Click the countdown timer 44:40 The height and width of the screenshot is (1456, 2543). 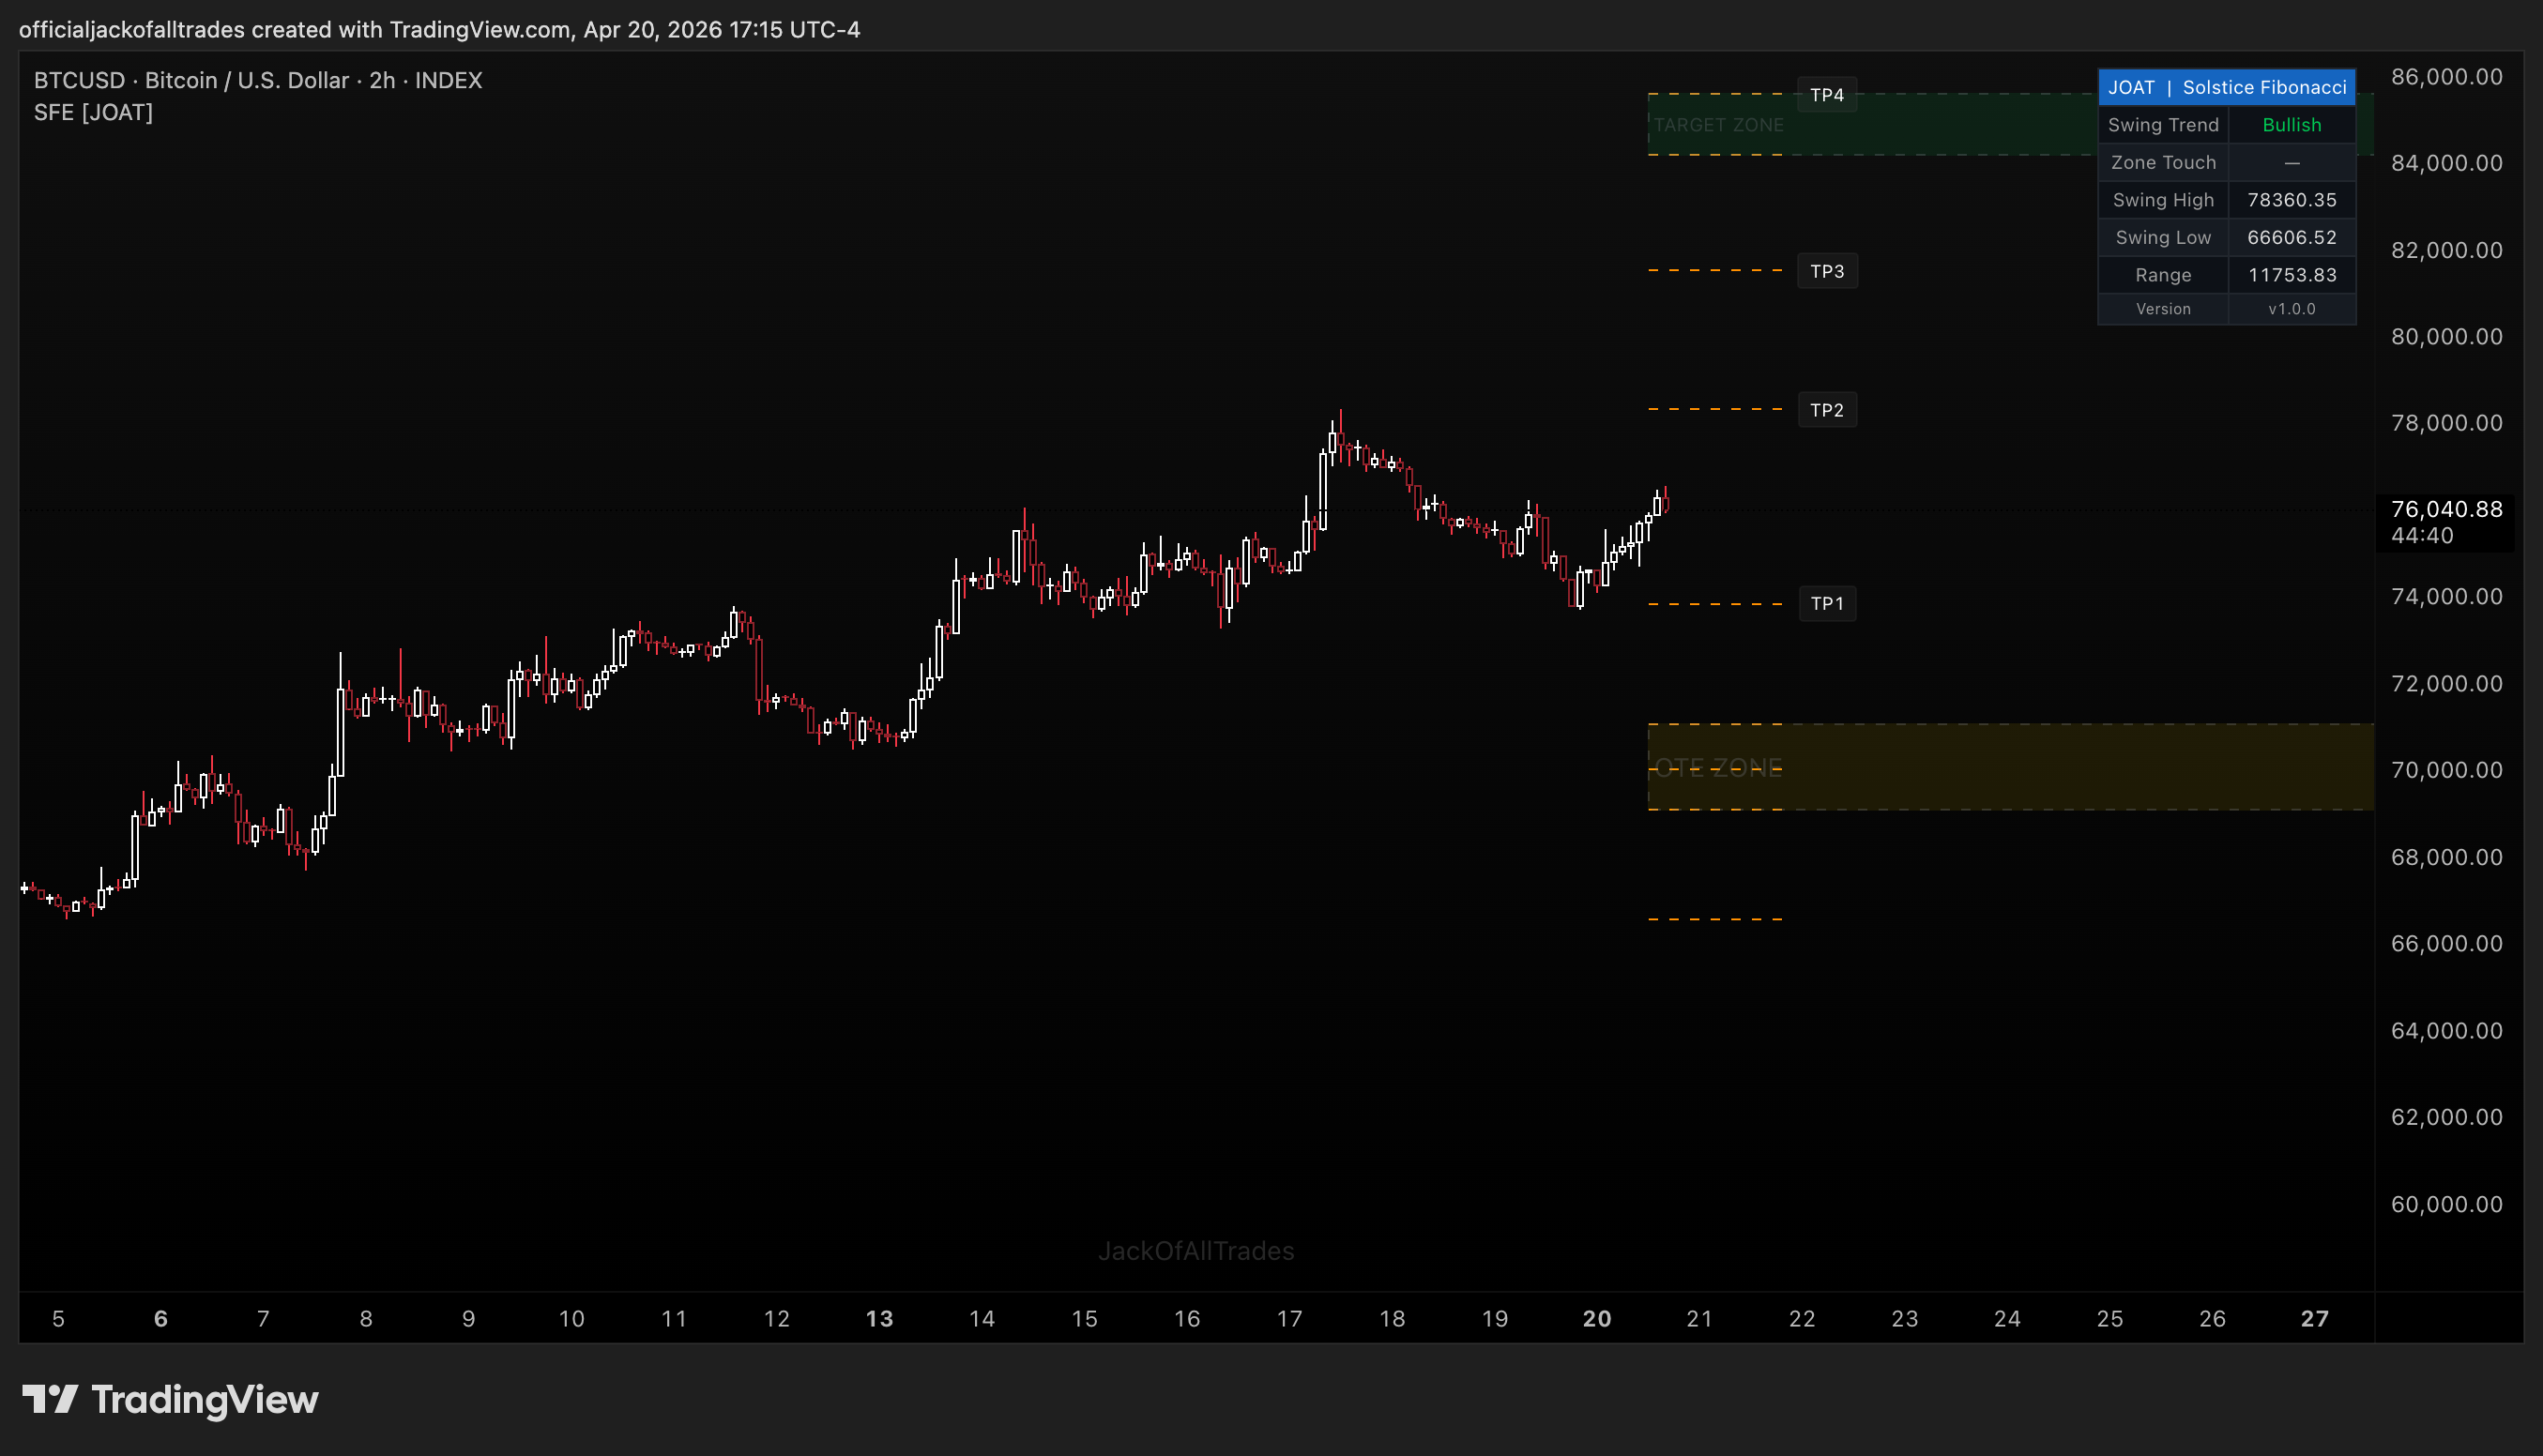tap(2421, 536)
